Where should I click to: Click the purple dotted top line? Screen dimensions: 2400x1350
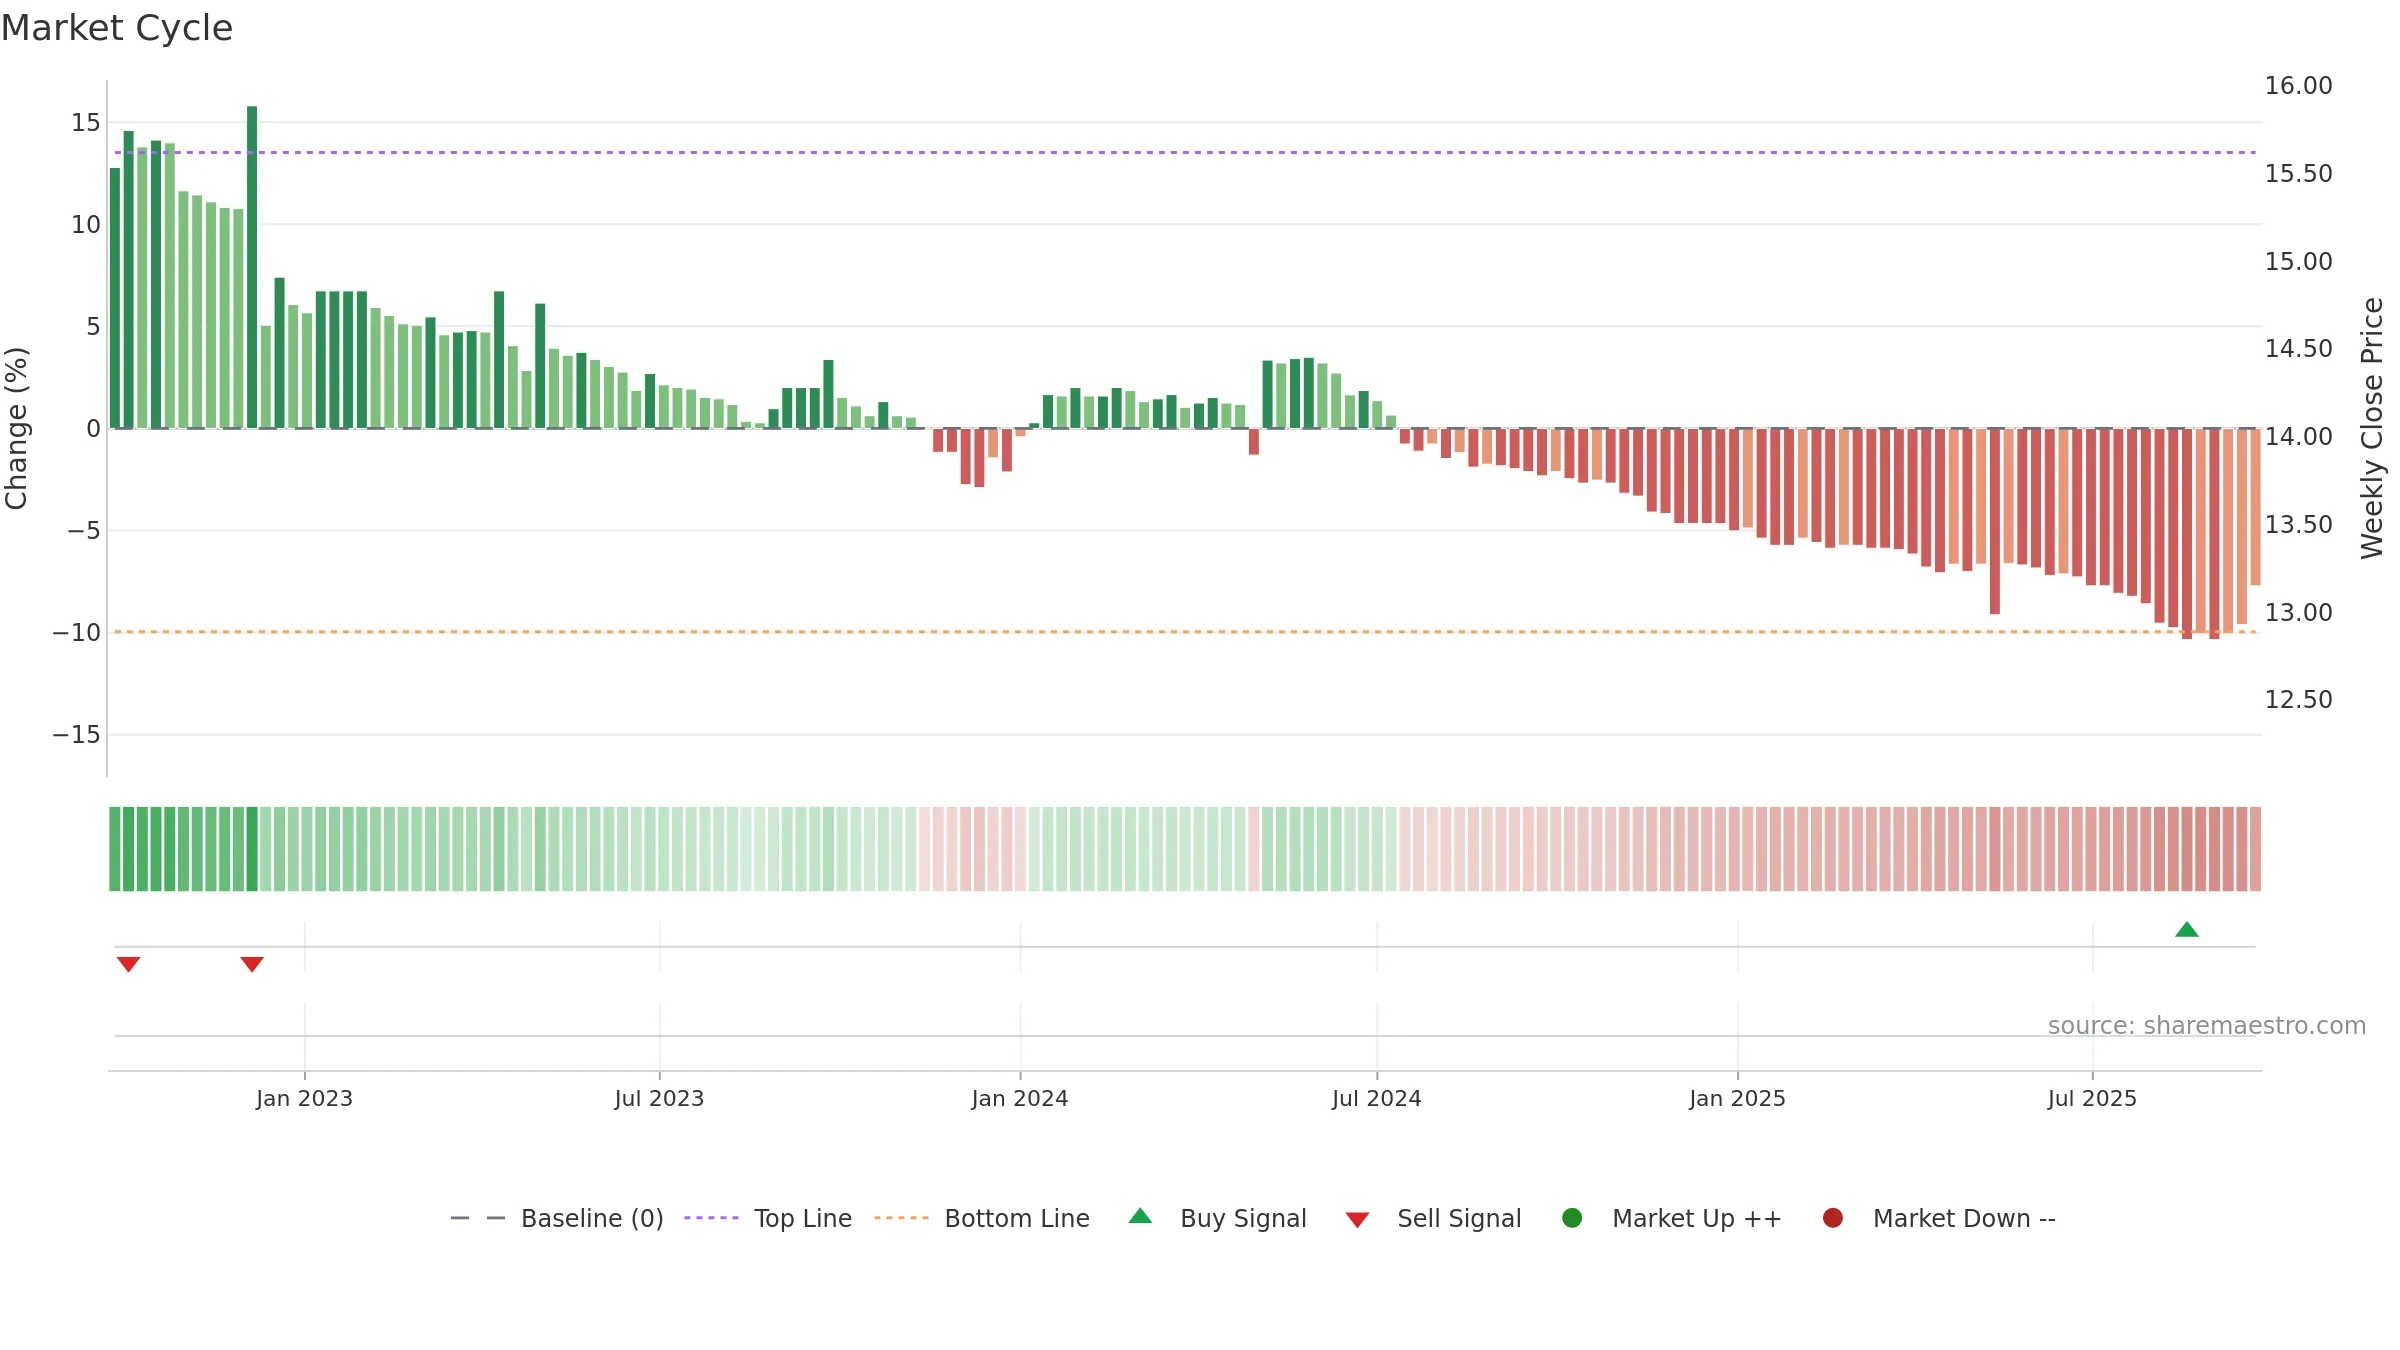tap(1185, 153)
